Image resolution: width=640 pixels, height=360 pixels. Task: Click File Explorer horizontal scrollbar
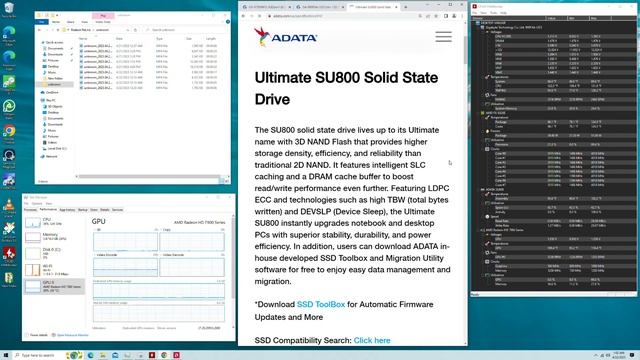(149, 177)
